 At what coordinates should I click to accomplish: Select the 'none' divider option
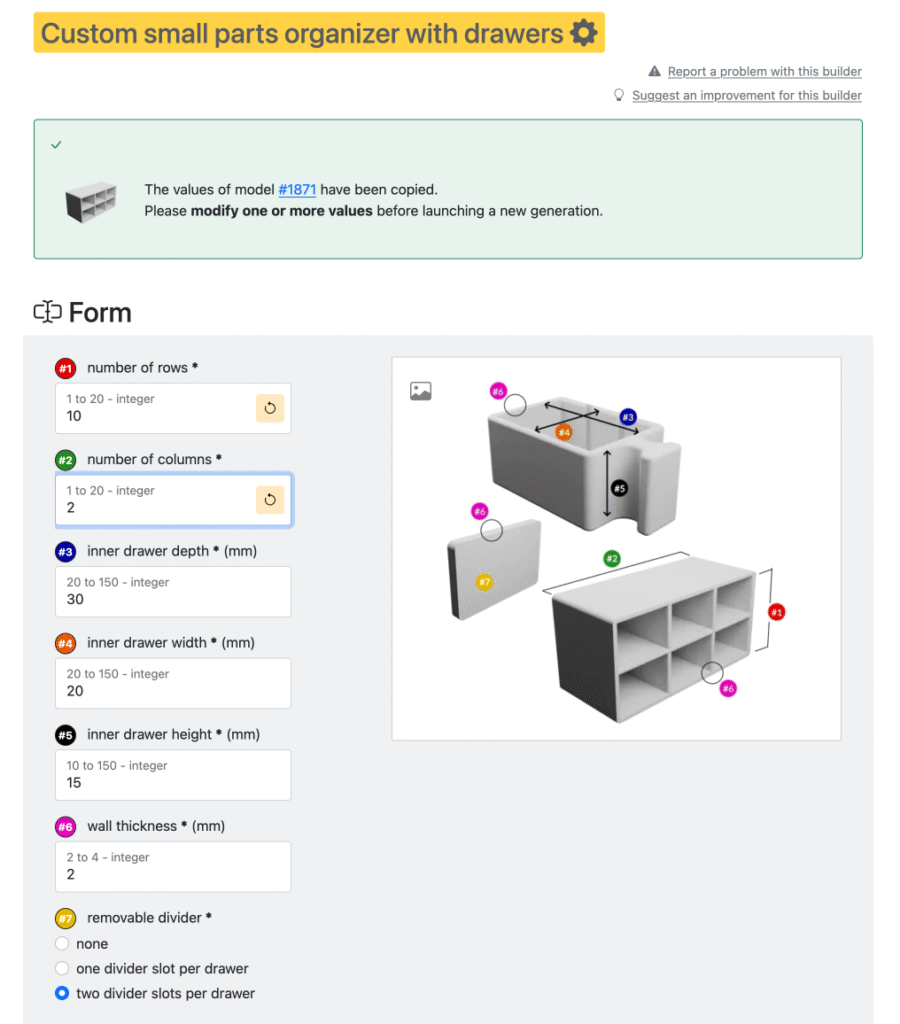click(63, 944)
